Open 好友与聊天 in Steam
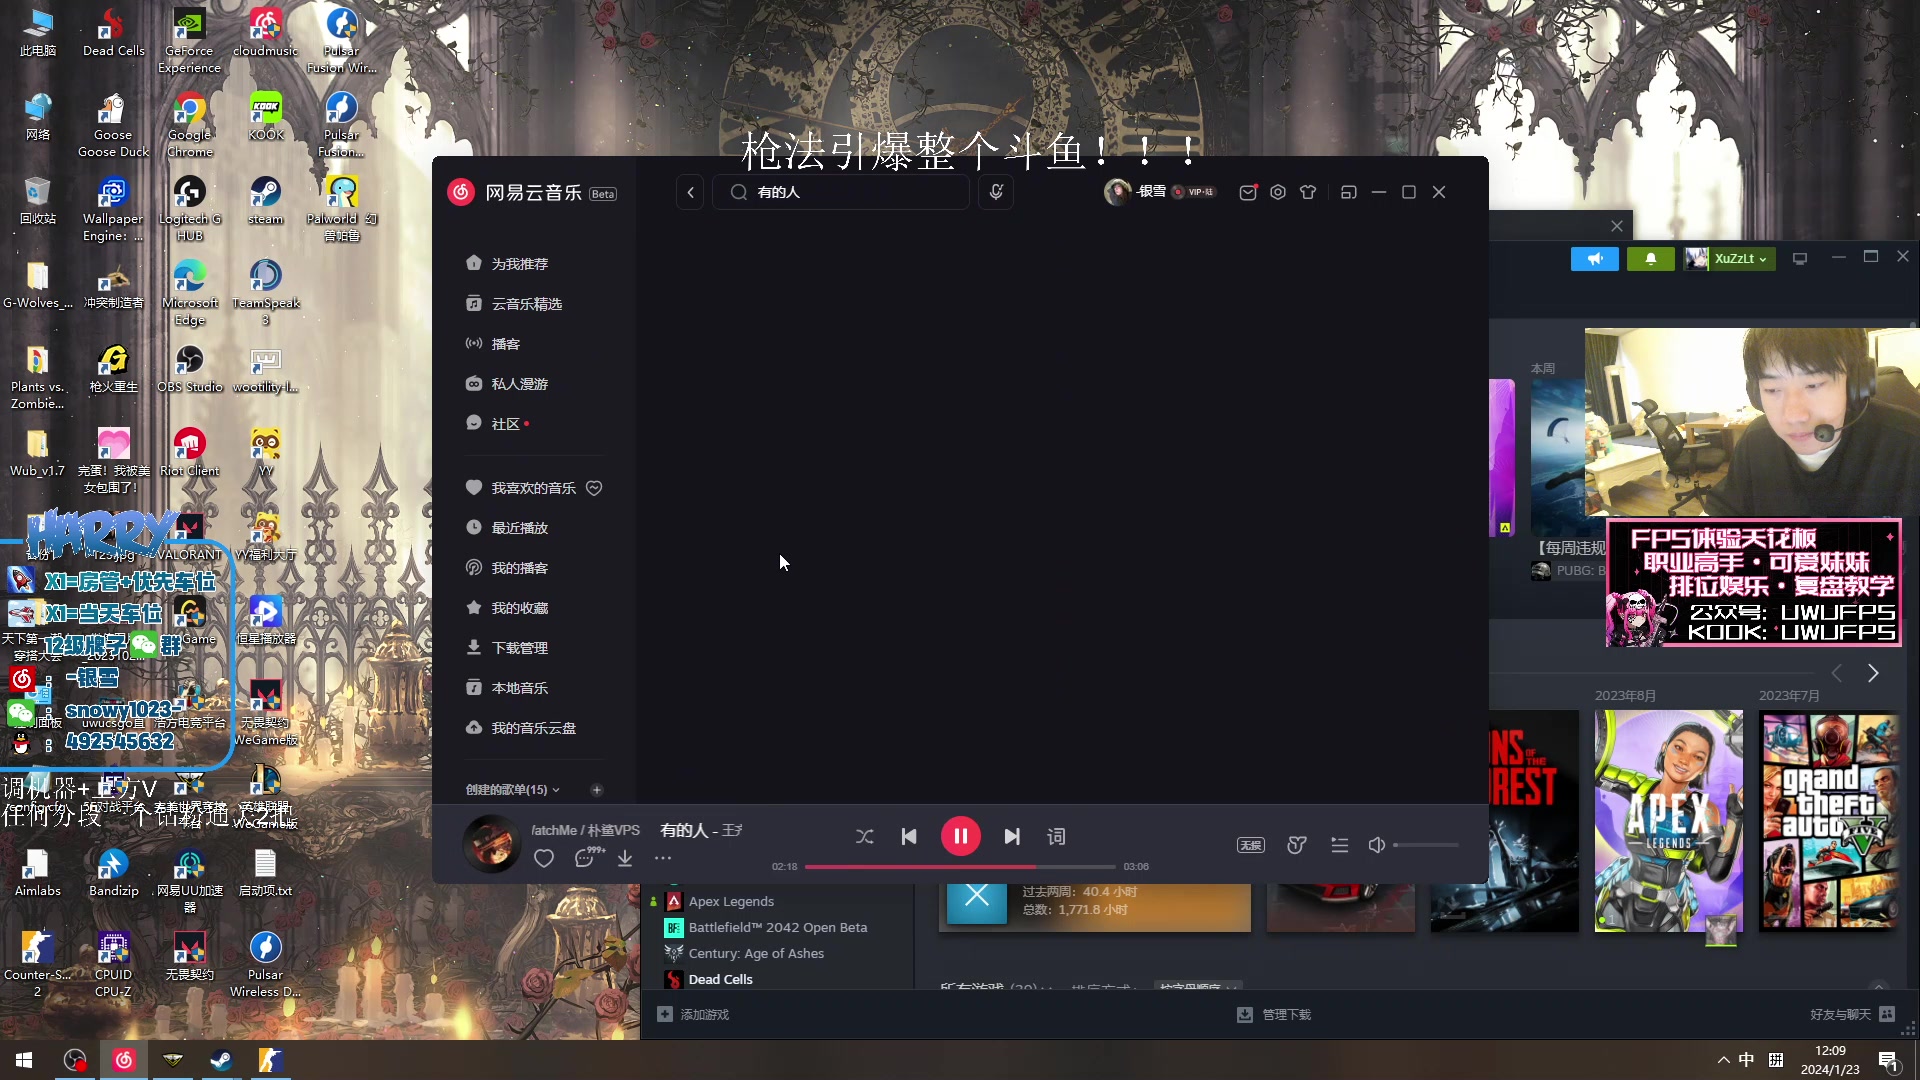The height and width of the screenshot is (1080, 1920). tap(1852, 1014)
